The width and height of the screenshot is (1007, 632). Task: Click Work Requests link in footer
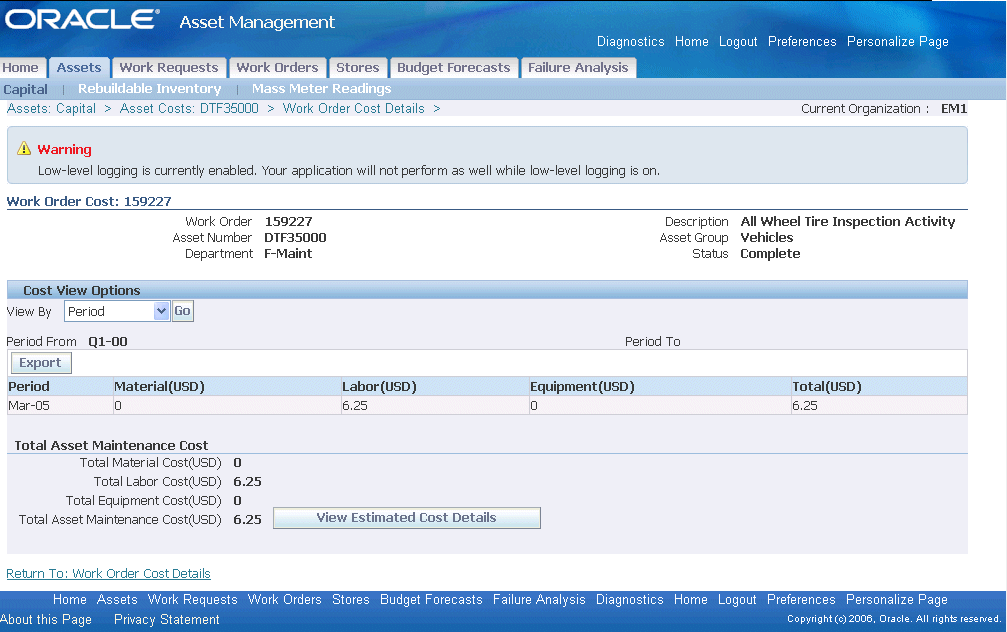pos(193,599)
